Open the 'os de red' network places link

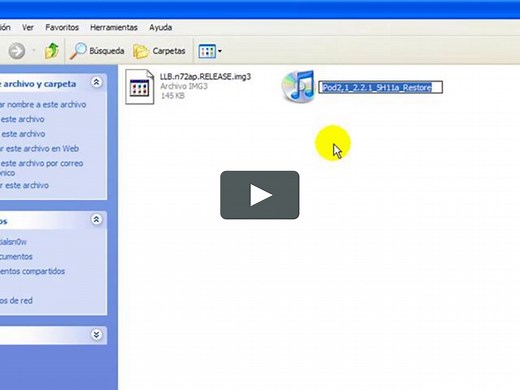(x=16, y=301)
